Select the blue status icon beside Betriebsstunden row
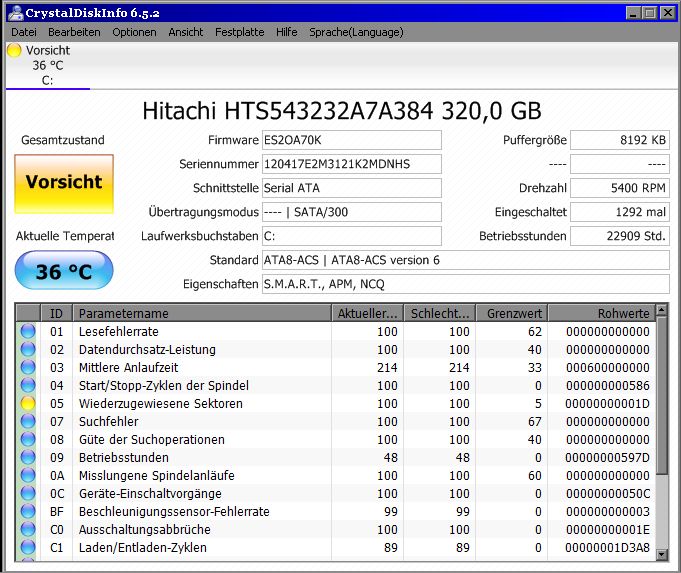 pos(28,457)
